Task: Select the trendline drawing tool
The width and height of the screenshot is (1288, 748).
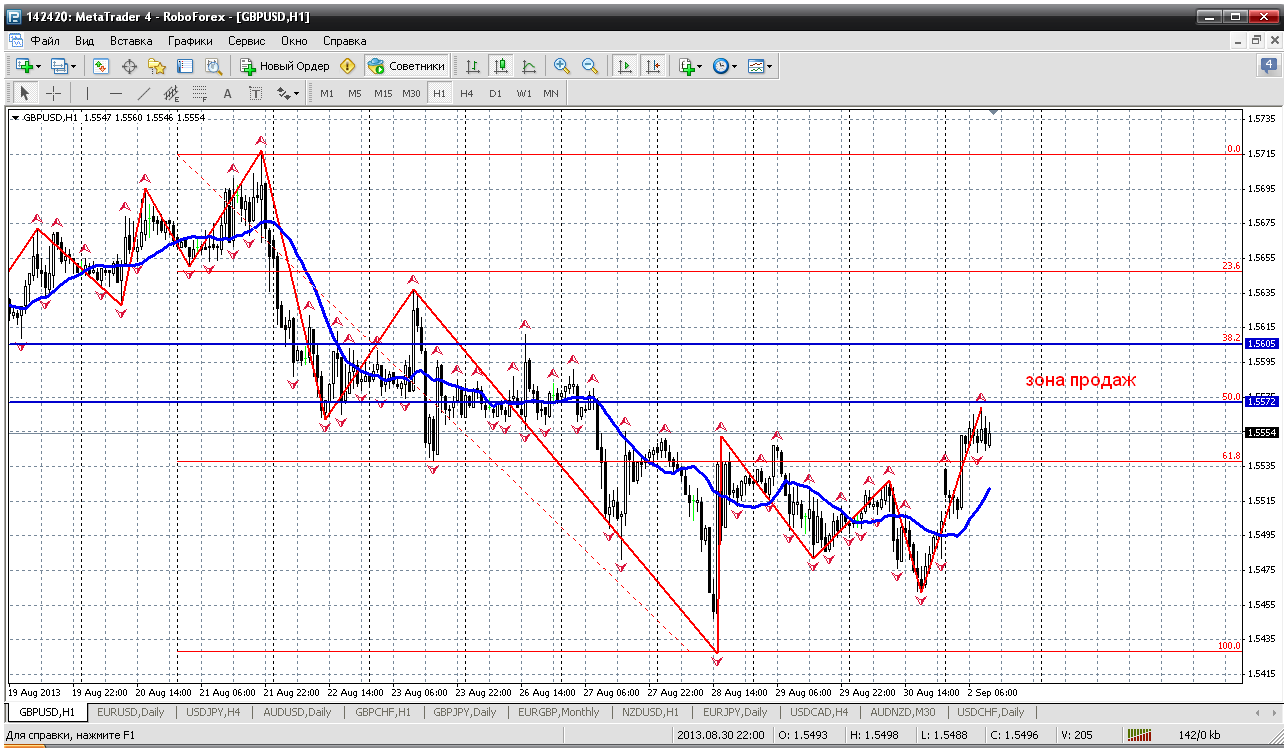Action: (144, 93)
